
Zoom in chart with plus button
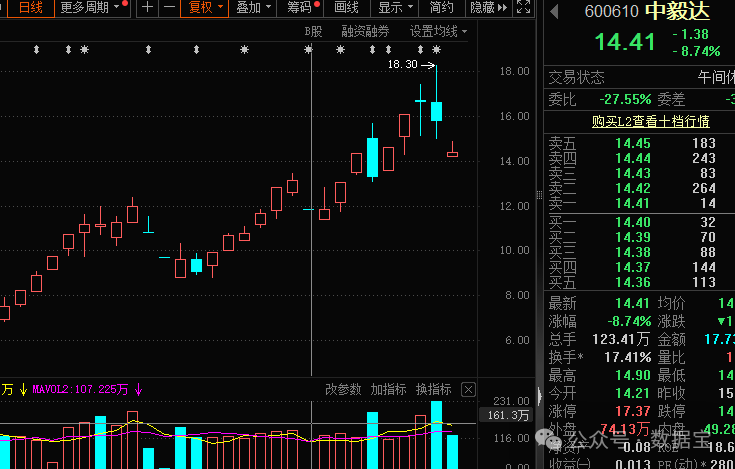[147, 8]
